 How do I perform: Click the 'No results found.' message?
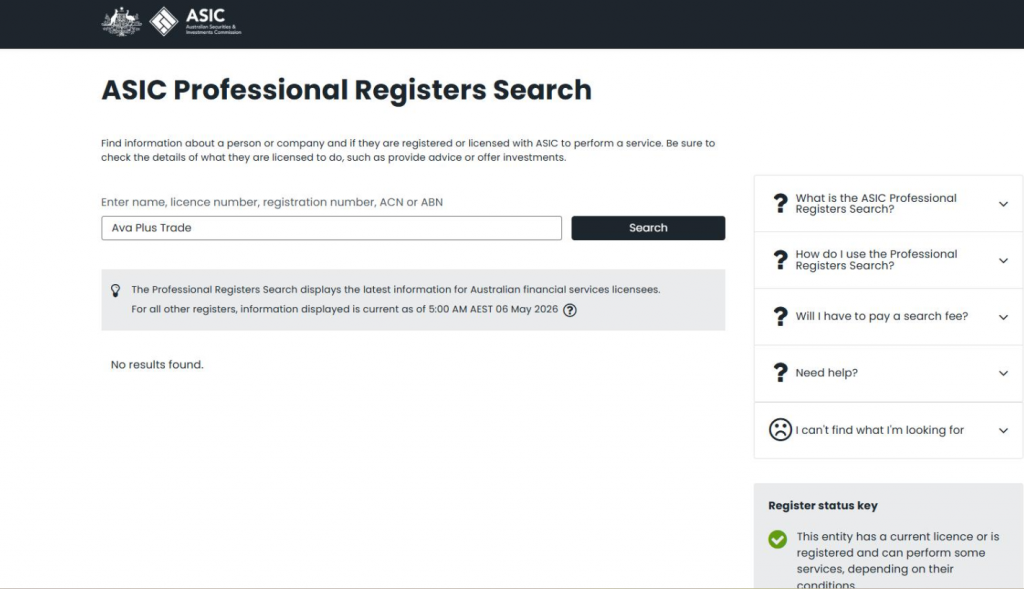(157, 364)
